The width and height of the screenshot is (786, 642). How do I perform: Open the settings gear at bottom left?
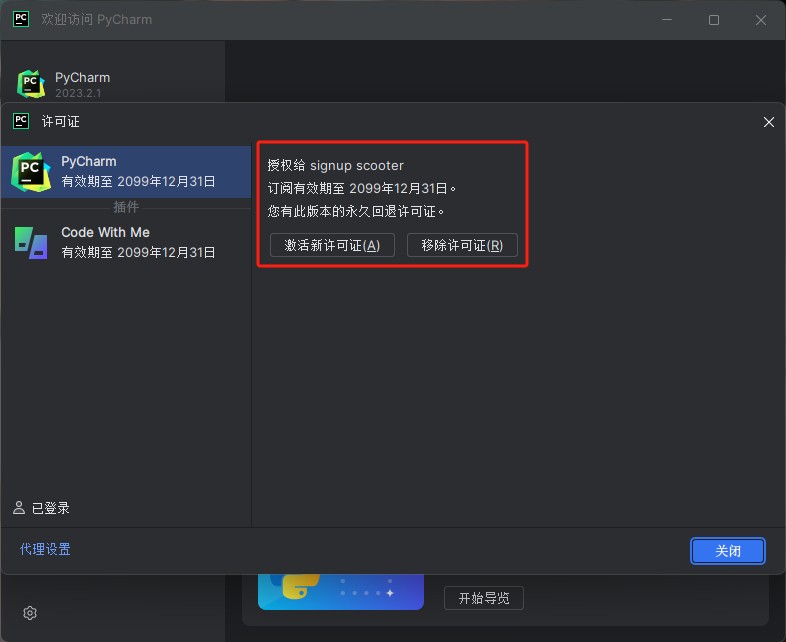click(30, 613)
